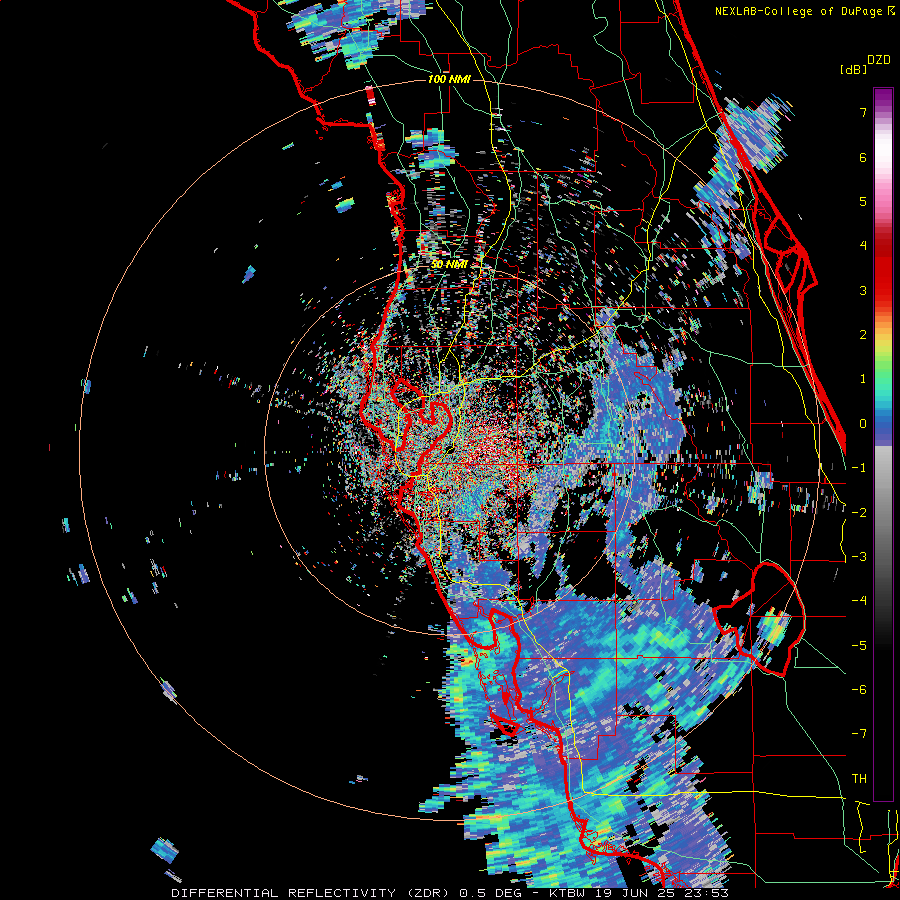This screenshot has width=900, height=900.
Task: Pick the 2 dB scale value
Action: point(863,335)
